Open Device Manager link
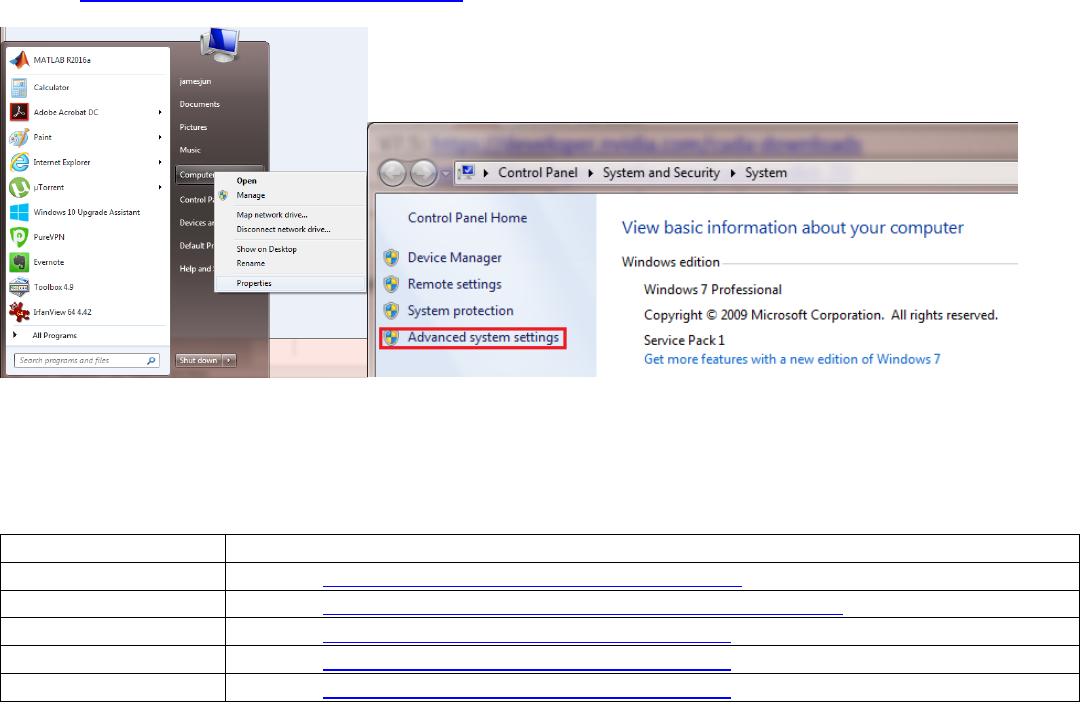 pyautogui.click(x=455, y=258)
